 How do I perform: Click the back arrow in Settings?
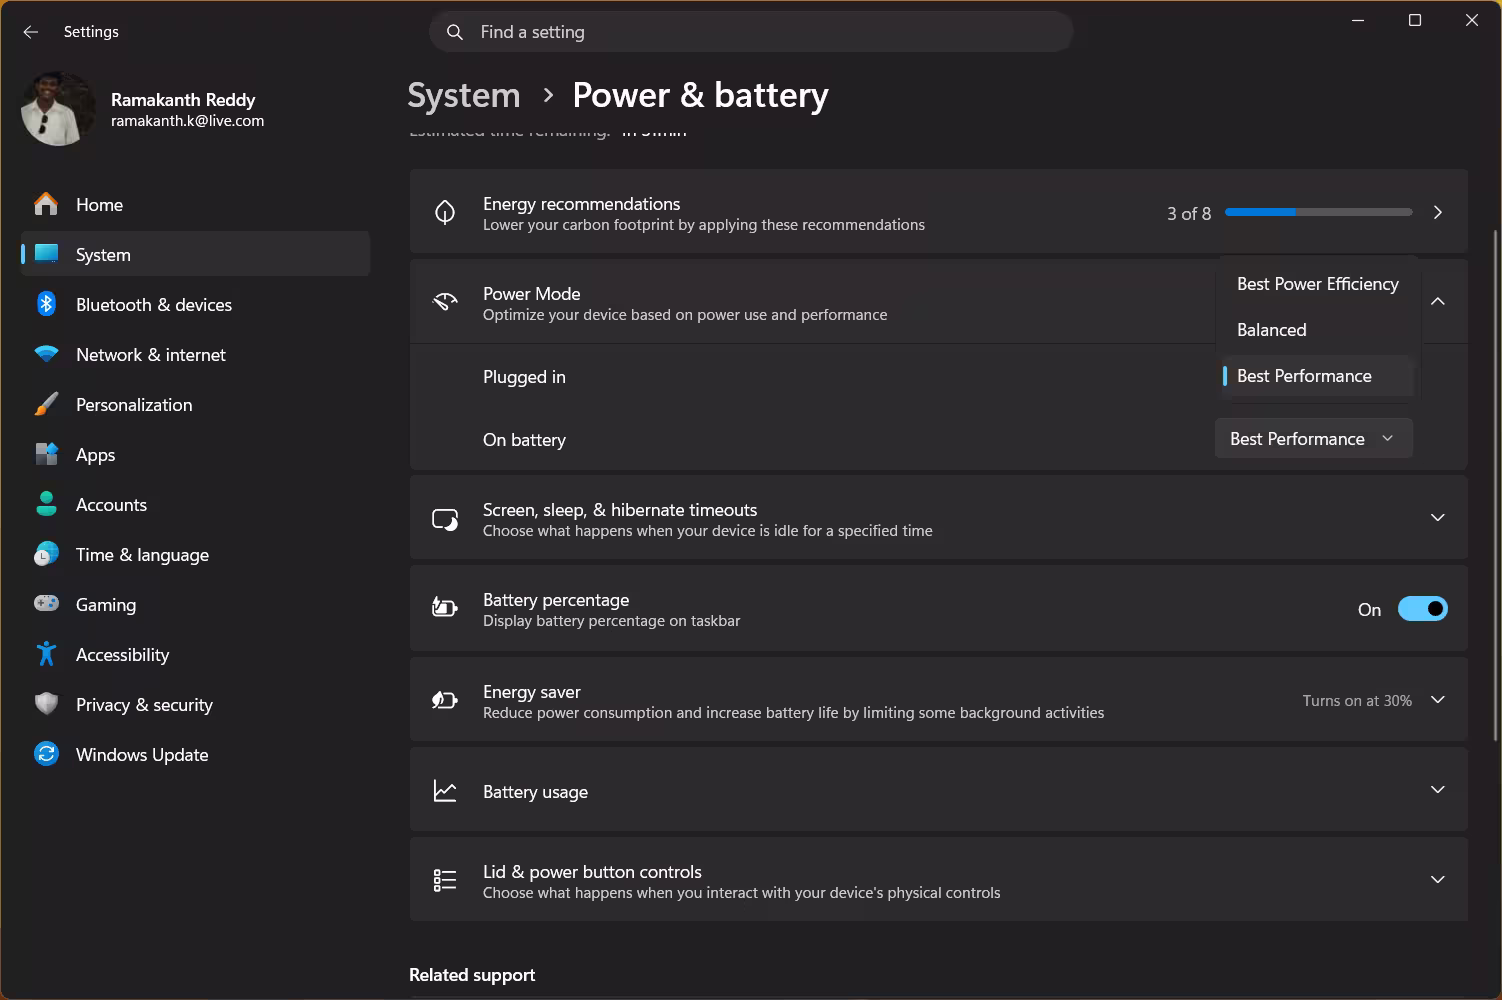coord(30,32)
